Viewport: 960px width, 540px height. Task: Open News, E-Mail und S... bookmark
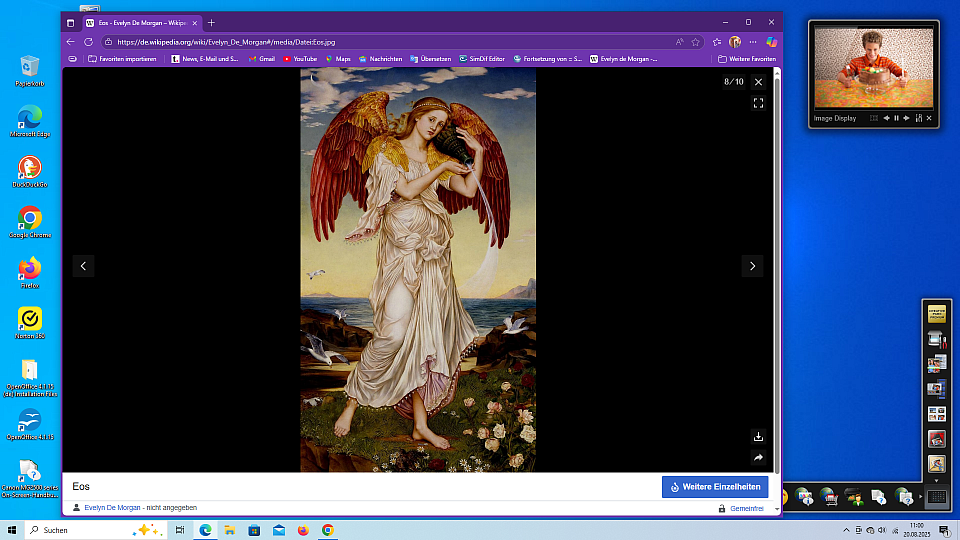coord(205,59)
